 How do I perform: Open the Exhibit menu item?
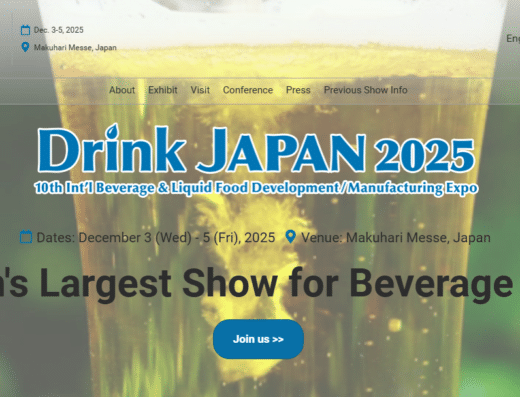click(x=163, y=90)
